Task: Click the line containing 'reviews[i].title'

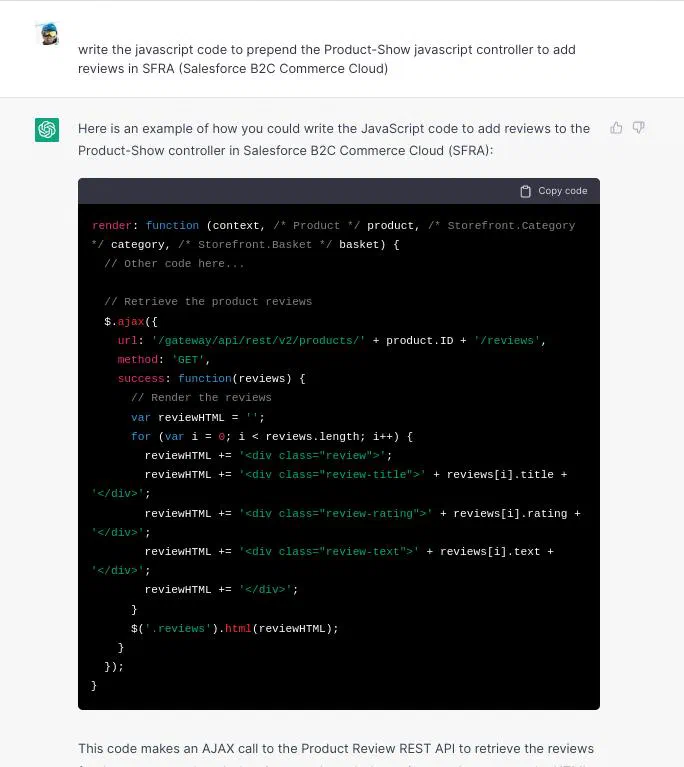Action: coord(356,474)
